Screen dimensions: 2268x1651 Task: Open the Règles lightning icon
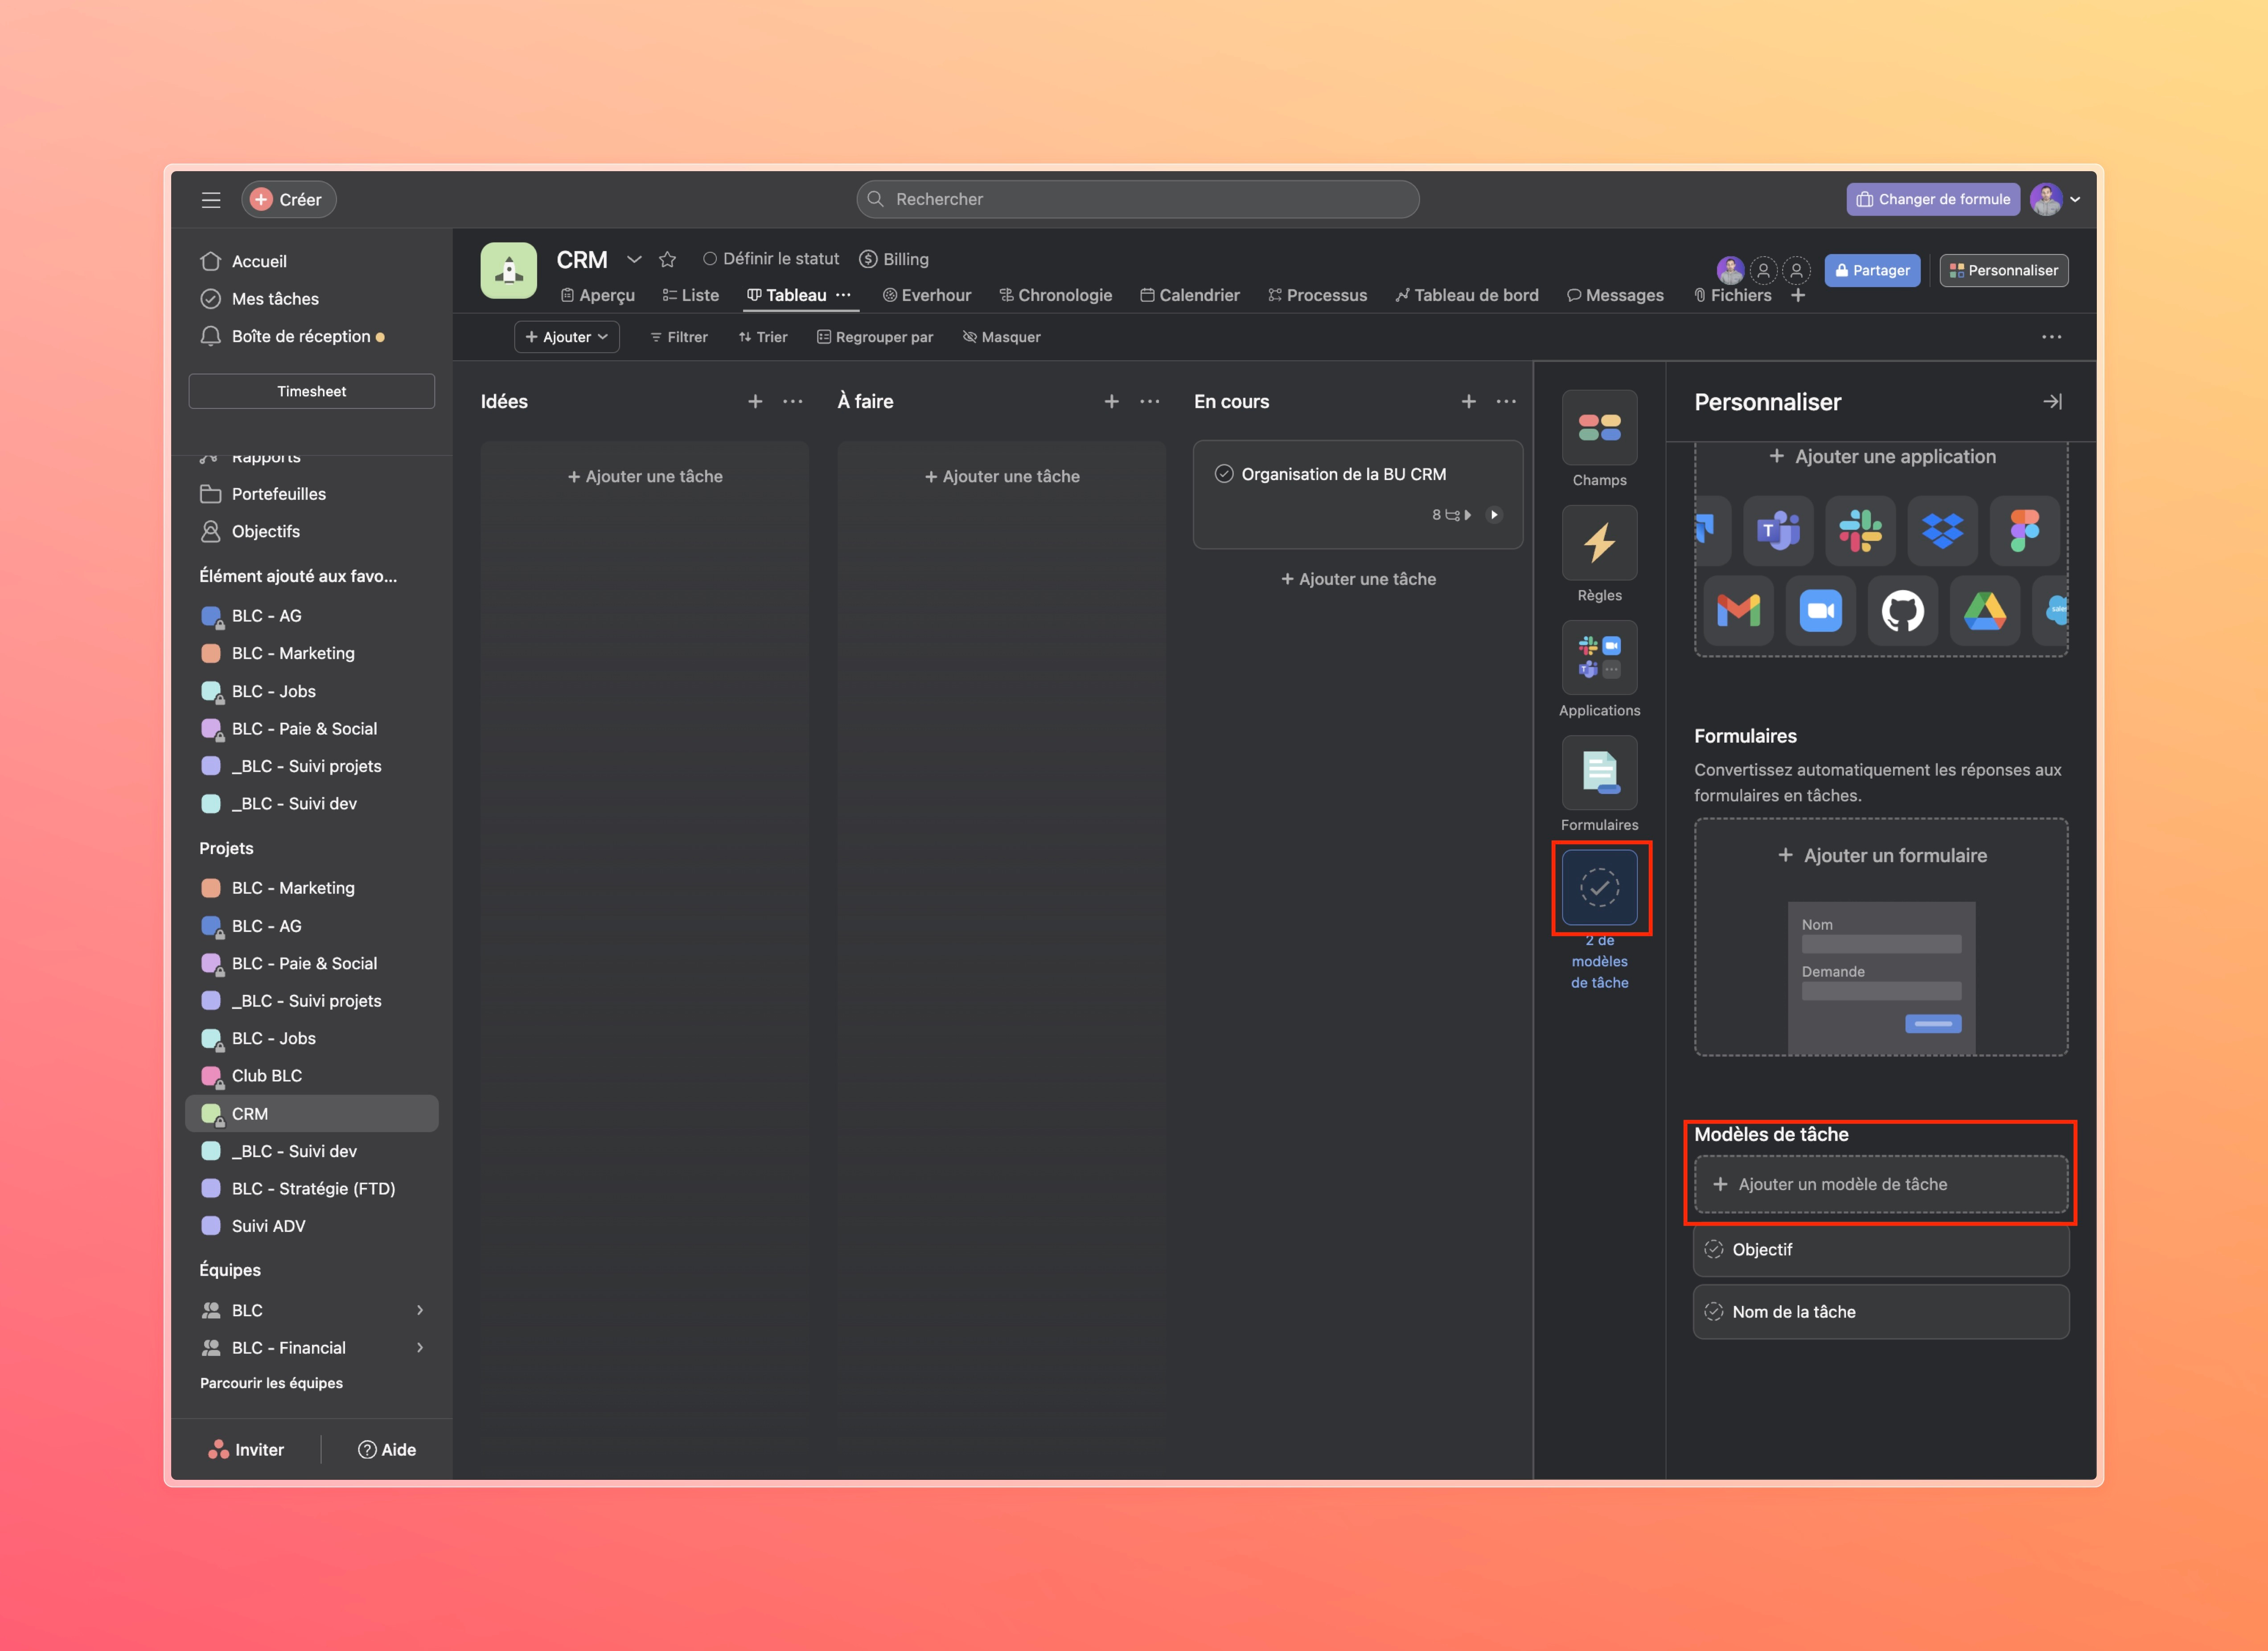[1599, 543]
